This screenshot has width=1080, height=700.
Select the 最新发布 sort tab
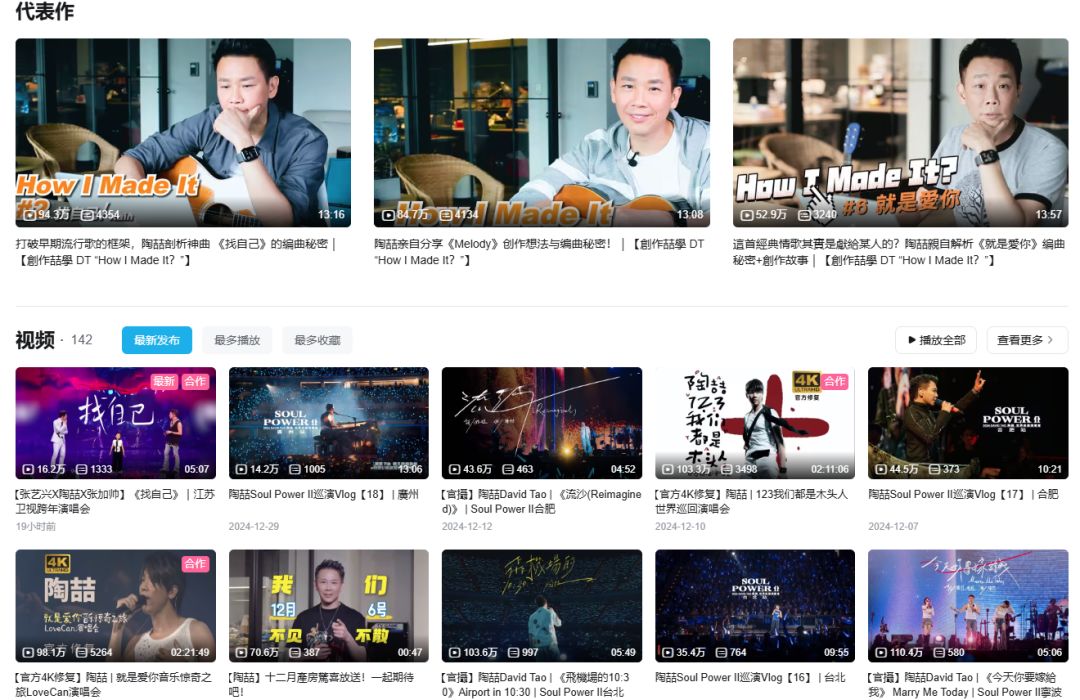tap(157, 340)
